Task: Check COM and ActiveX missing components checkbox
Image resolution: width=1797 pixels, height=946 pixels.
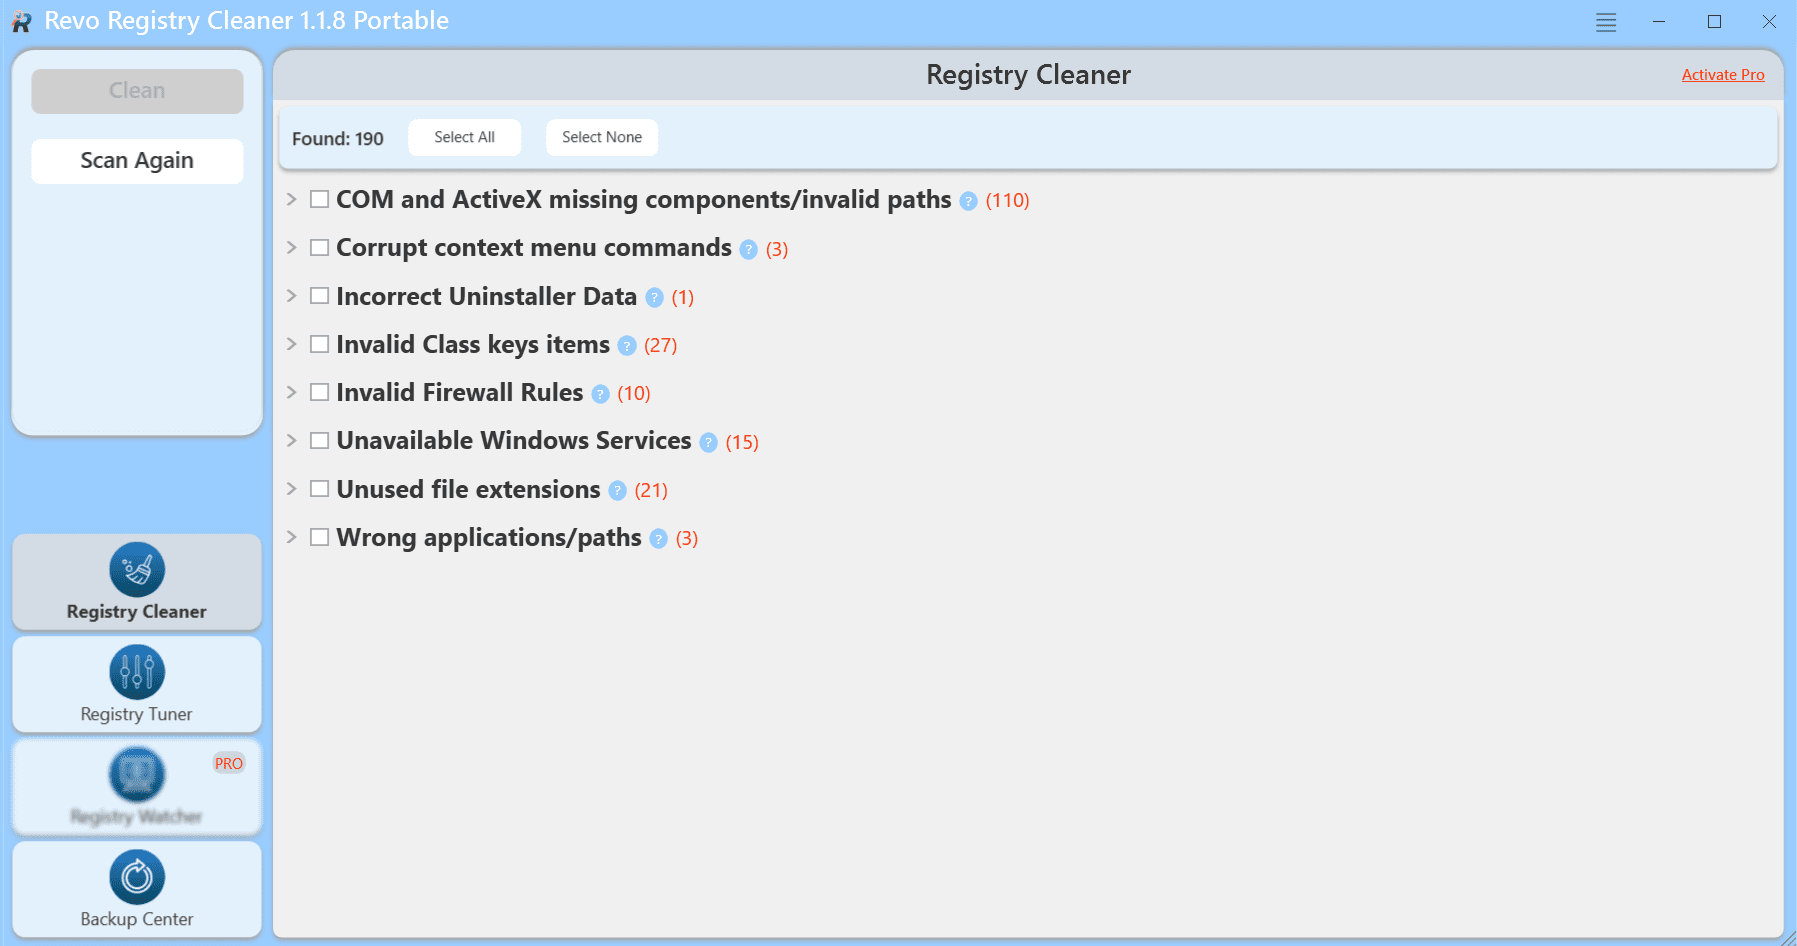Action: coord(319,199)
